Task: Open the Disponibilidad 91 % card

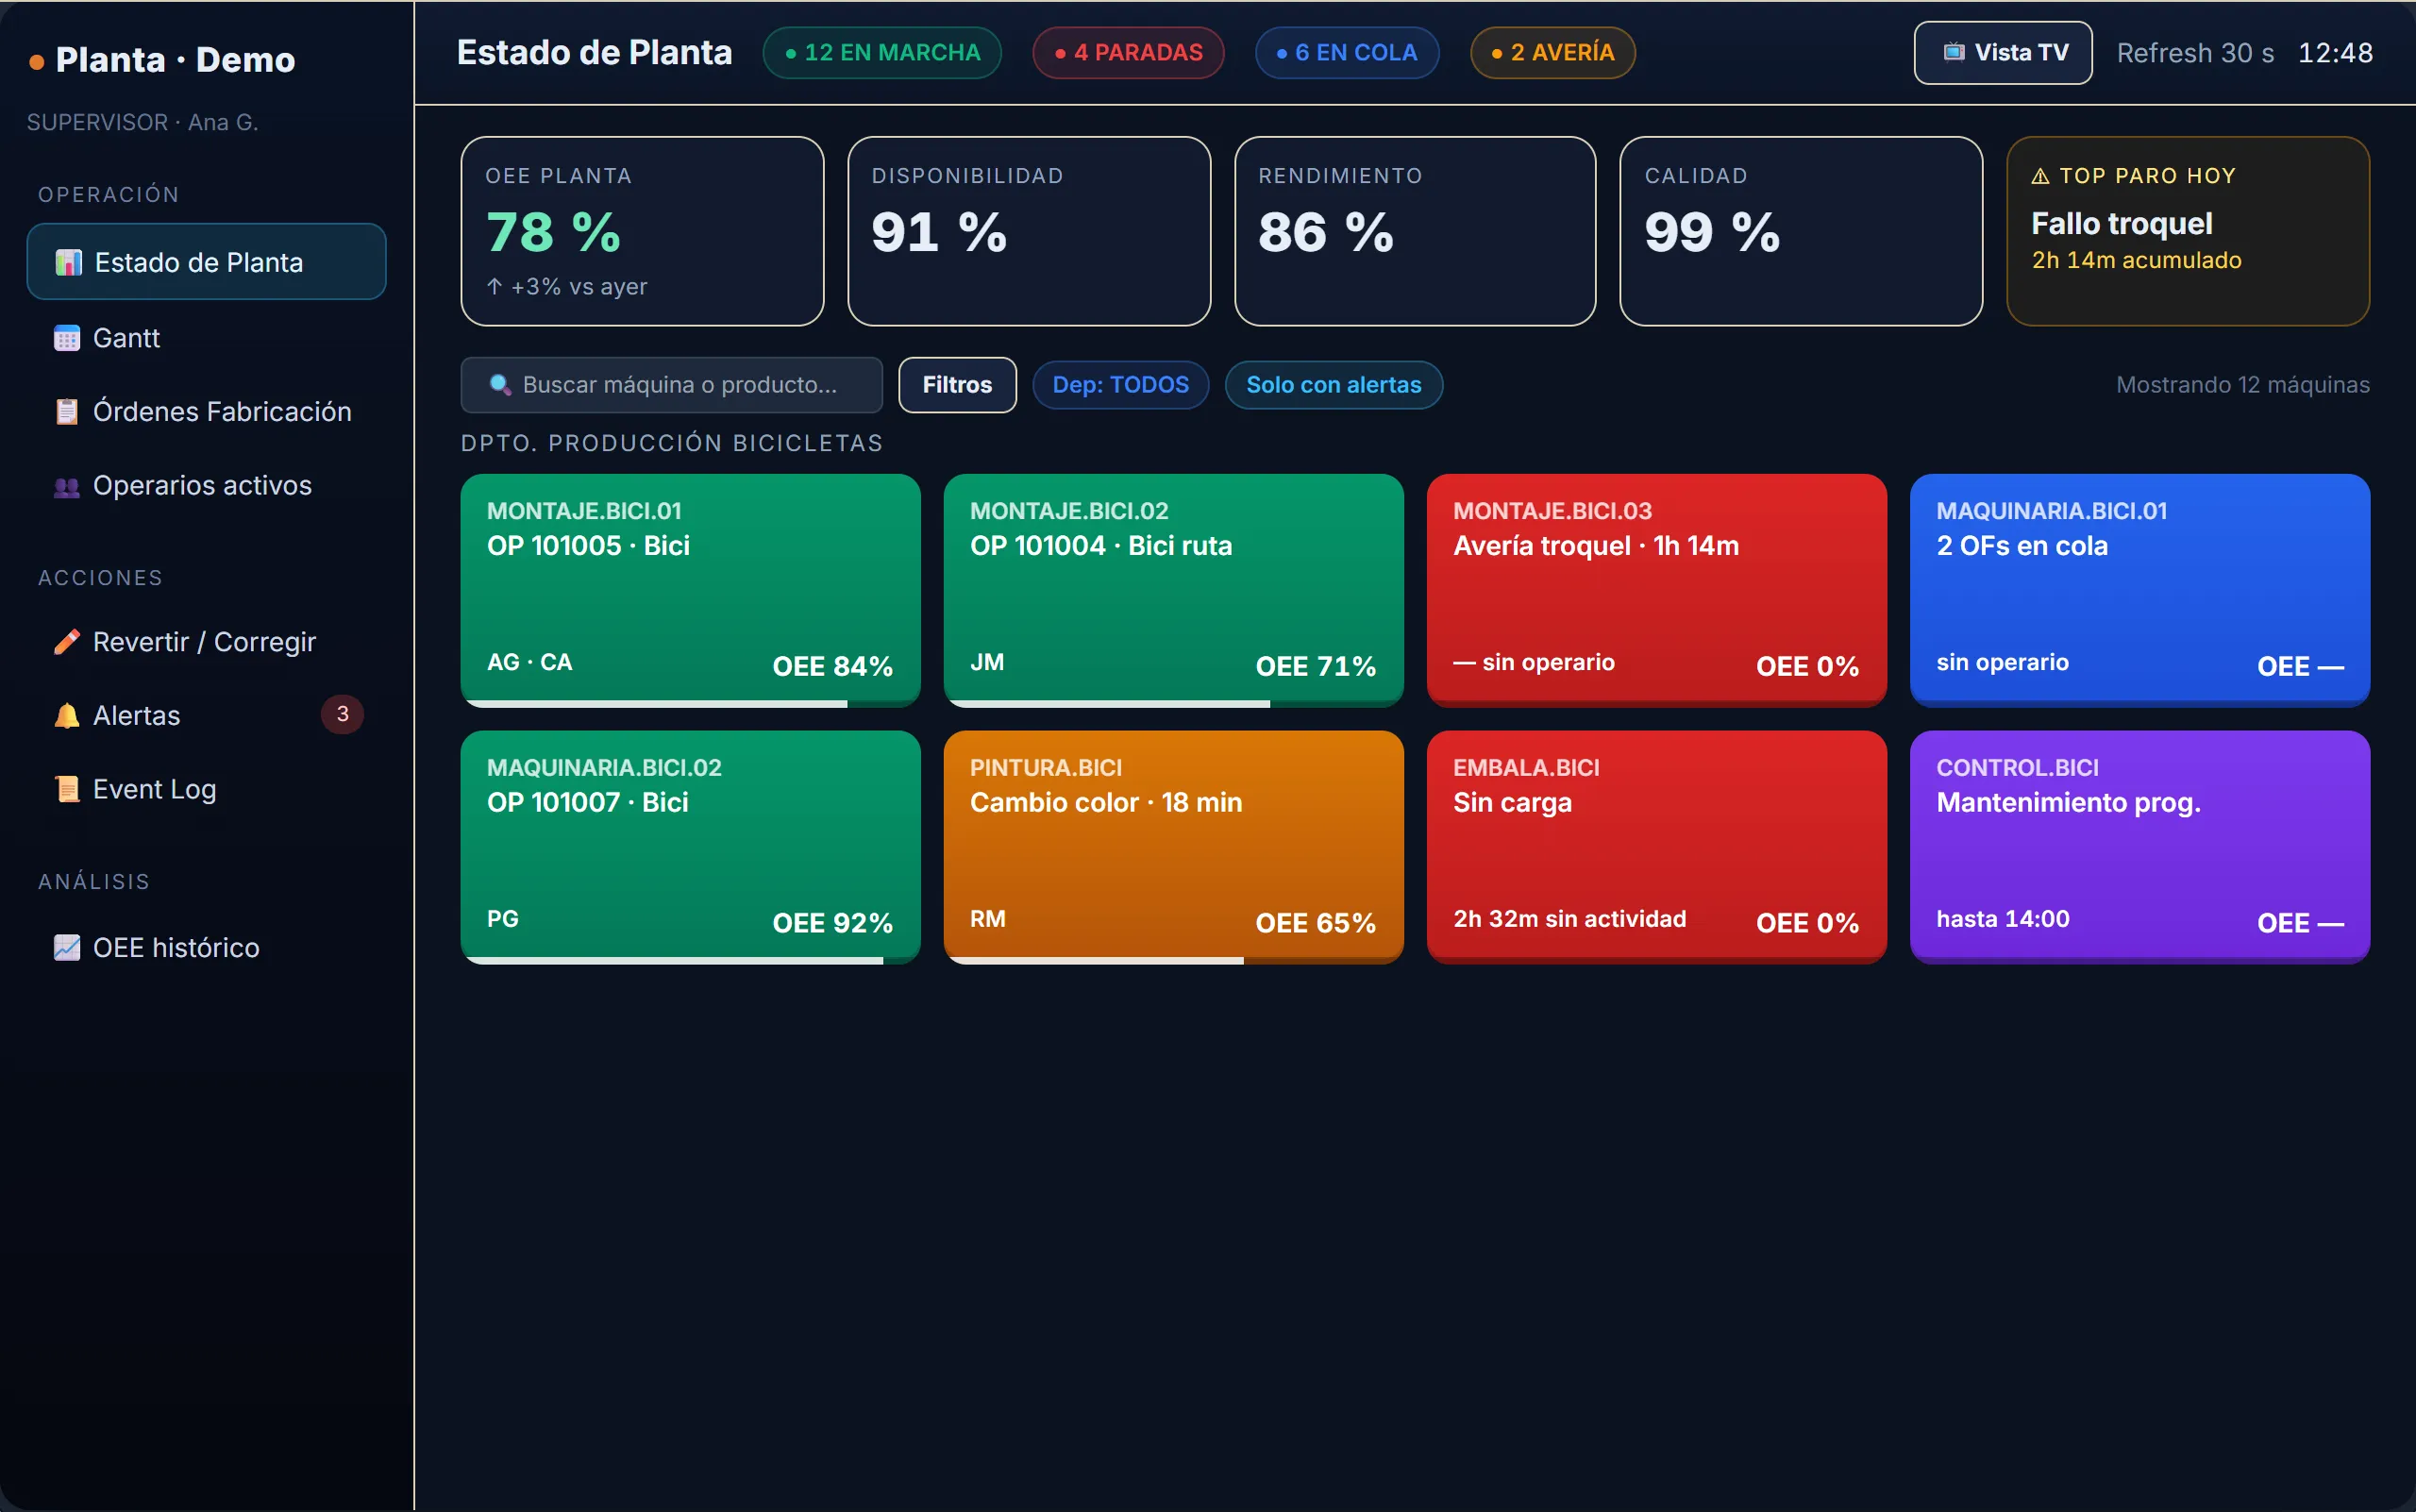Action: (x=1029, y=231)
